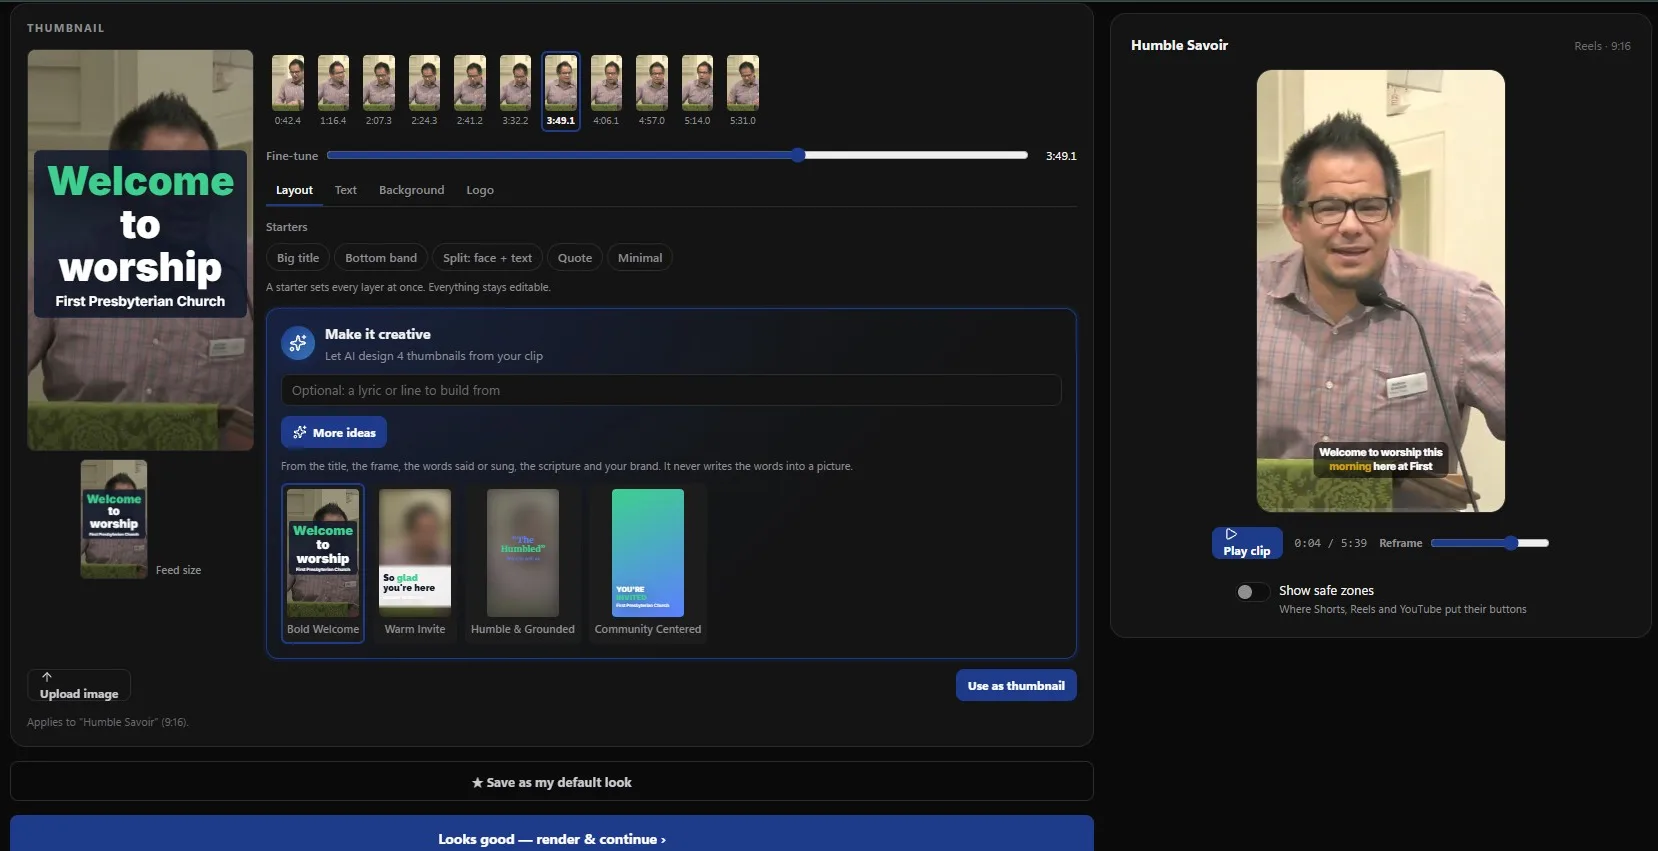
Task: Choose the Community Centered design
Action: (x=648, y=563)
